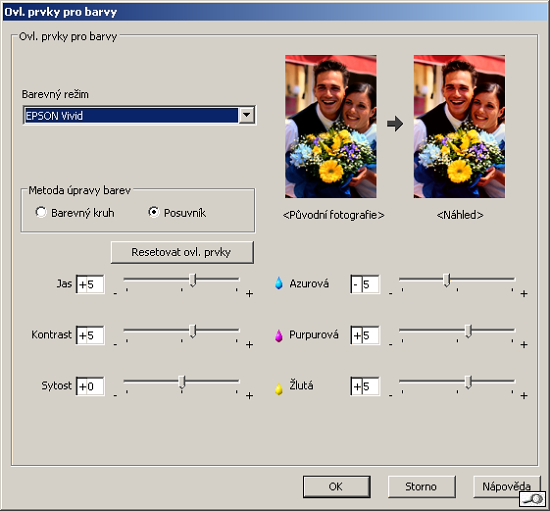Click the magenta Purpurová ink drop icon

coord(279,335)
